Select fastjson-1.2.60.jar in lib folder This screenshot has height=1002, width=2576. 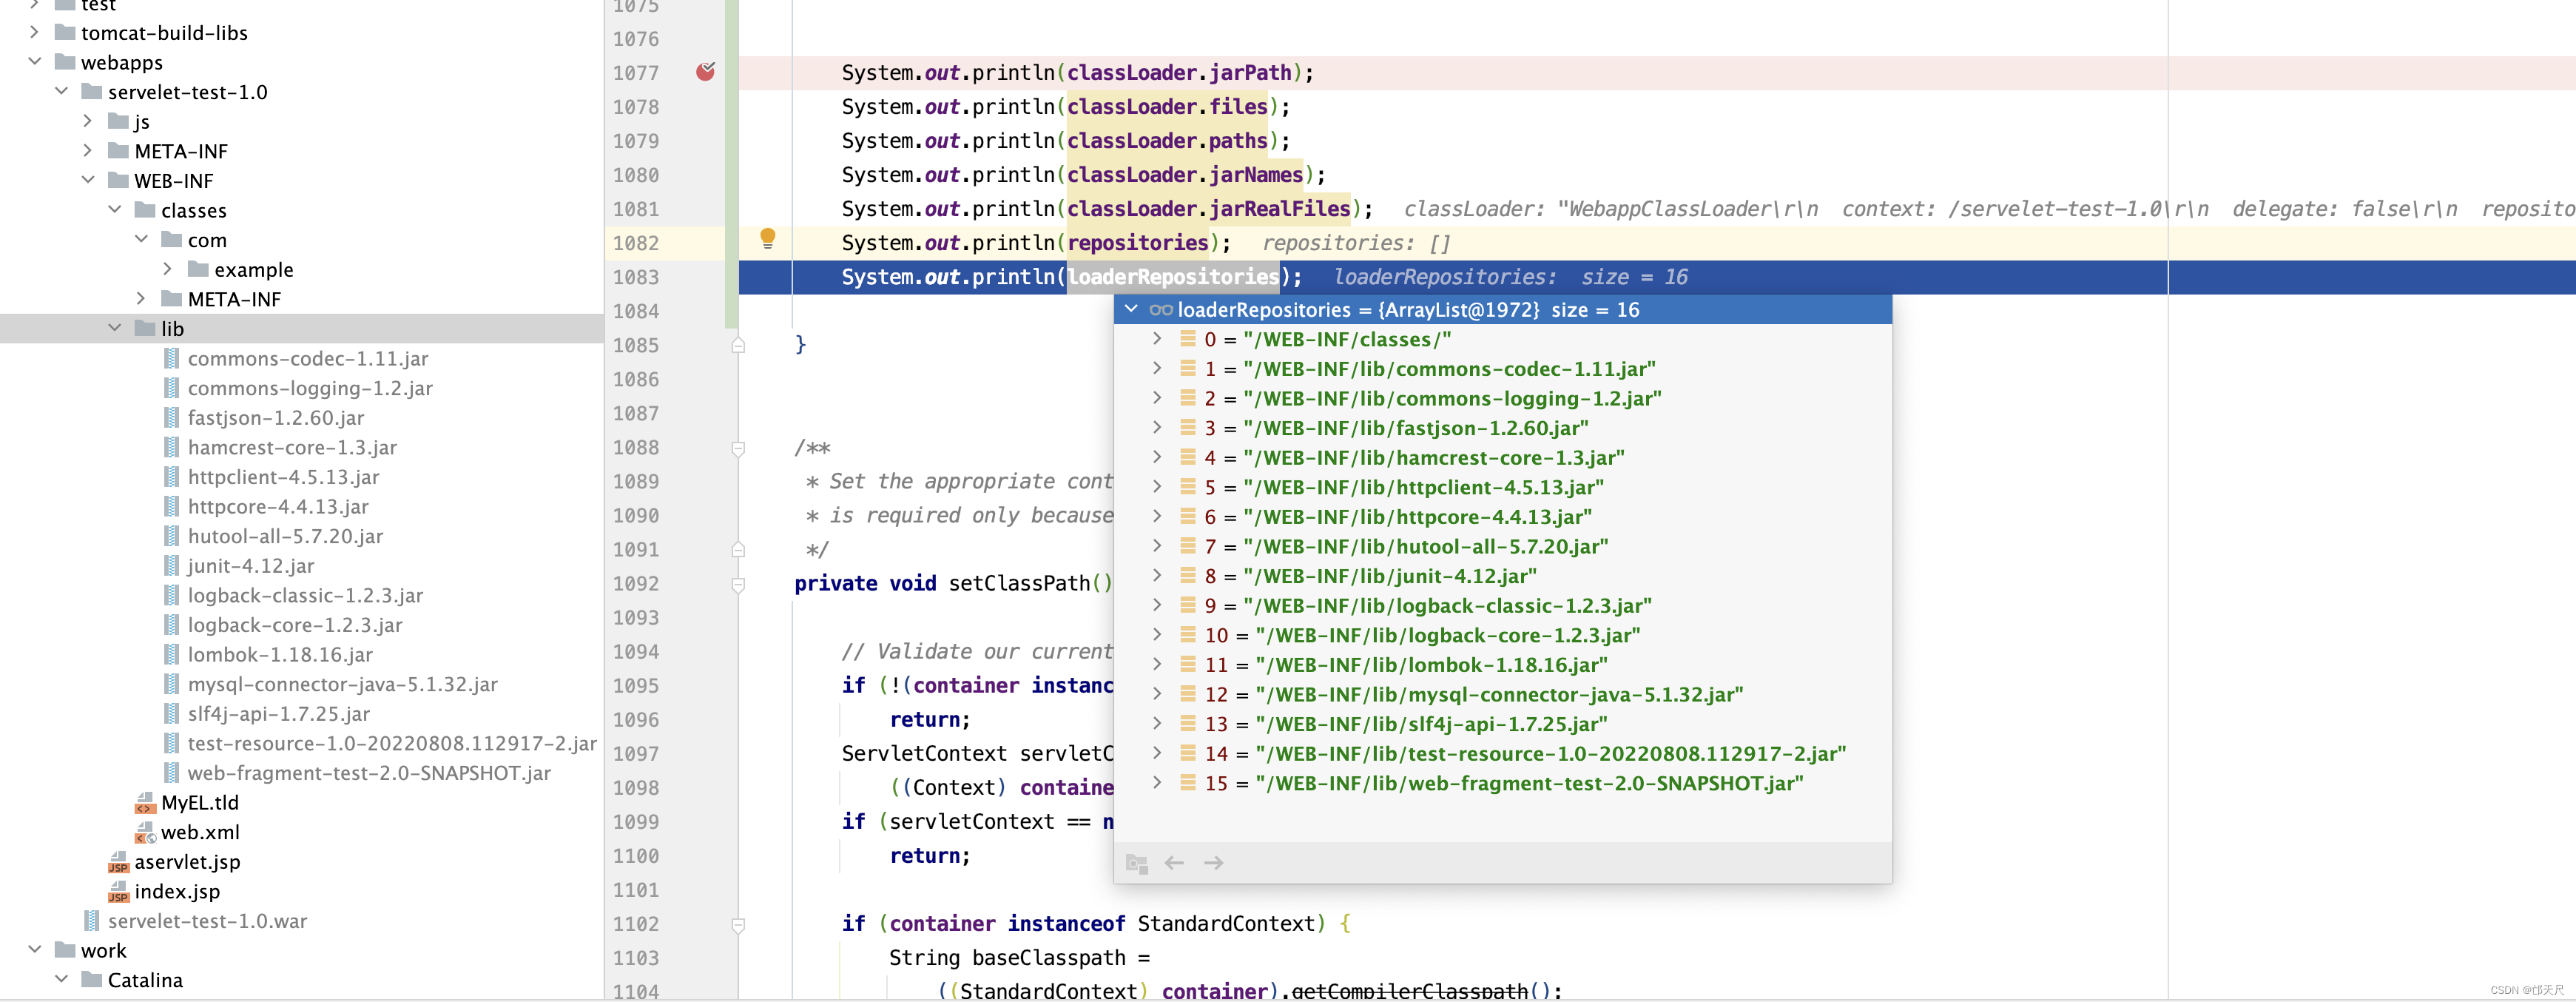pyautogui.click(x=275, y=417)
